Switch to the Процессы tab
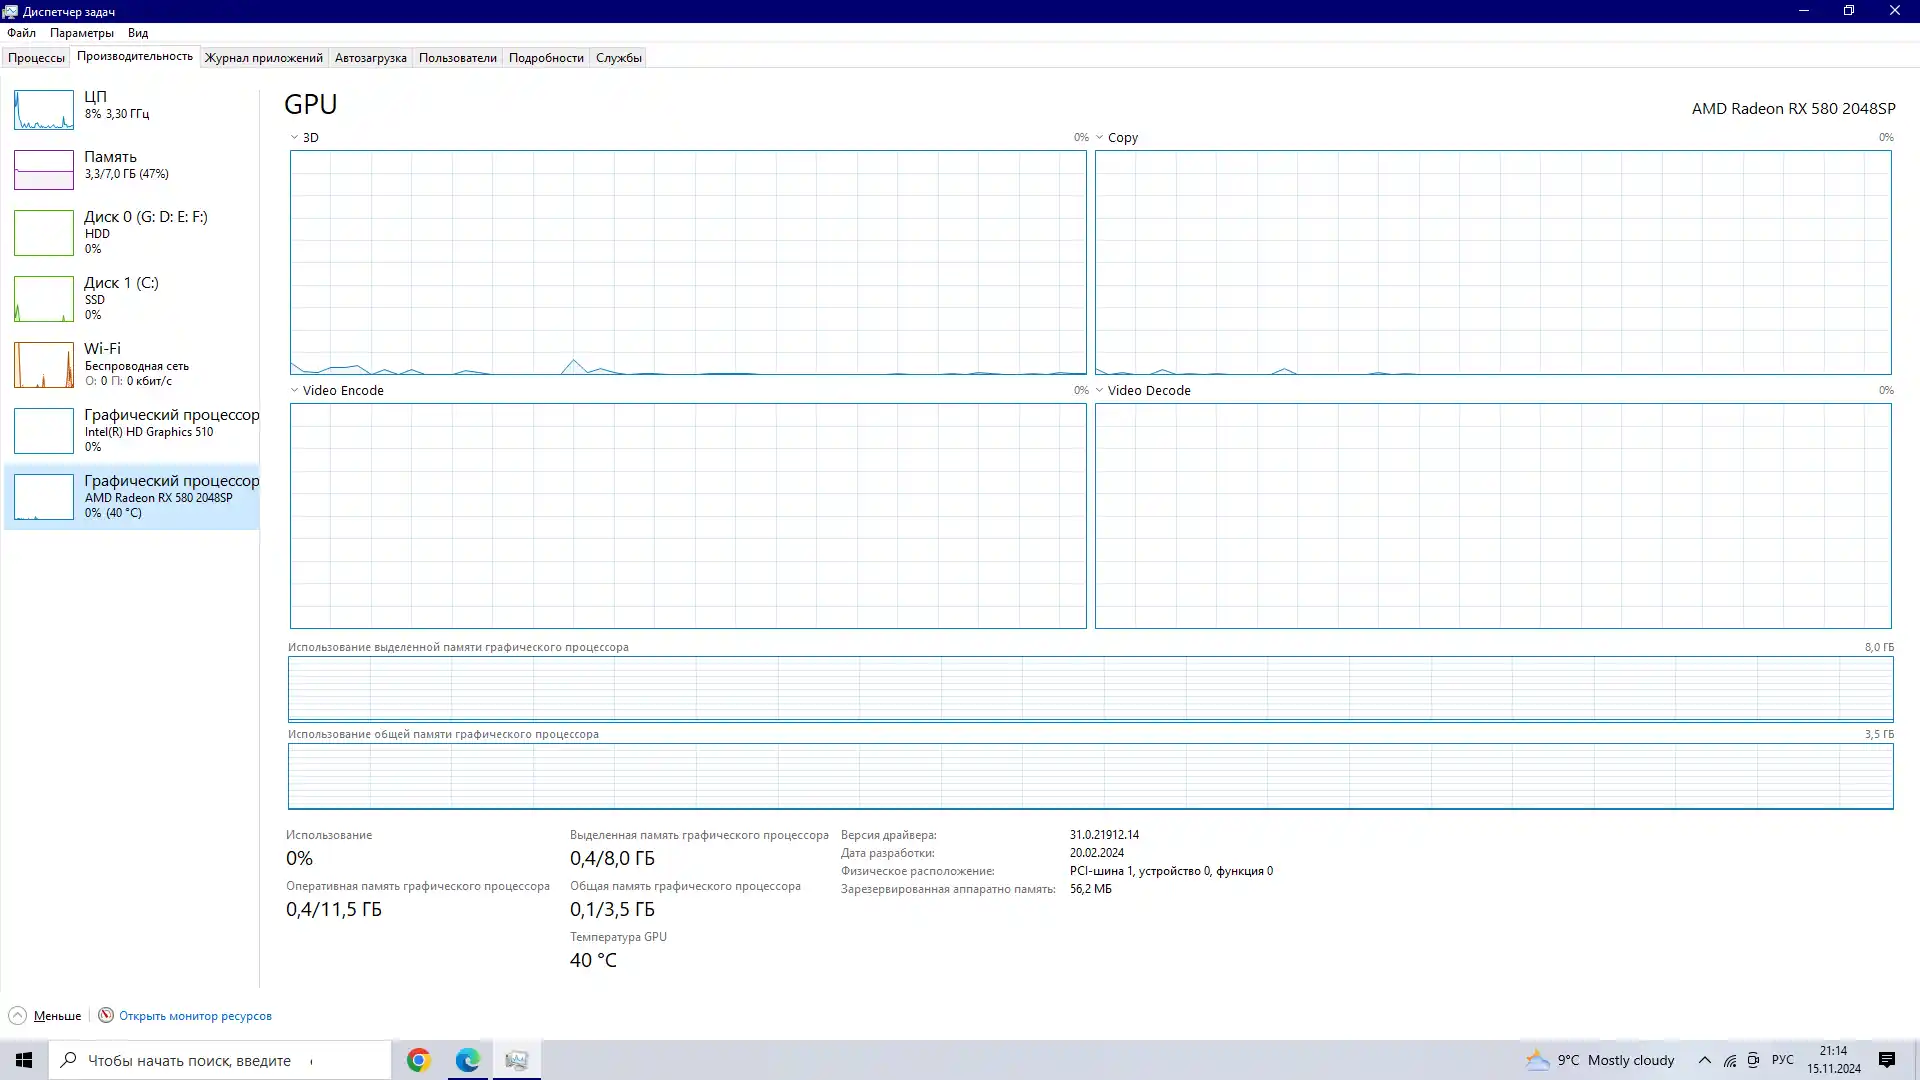The width and height of the screenshot is (1920, 1080). pyautogui.click(x=36, y=58)
